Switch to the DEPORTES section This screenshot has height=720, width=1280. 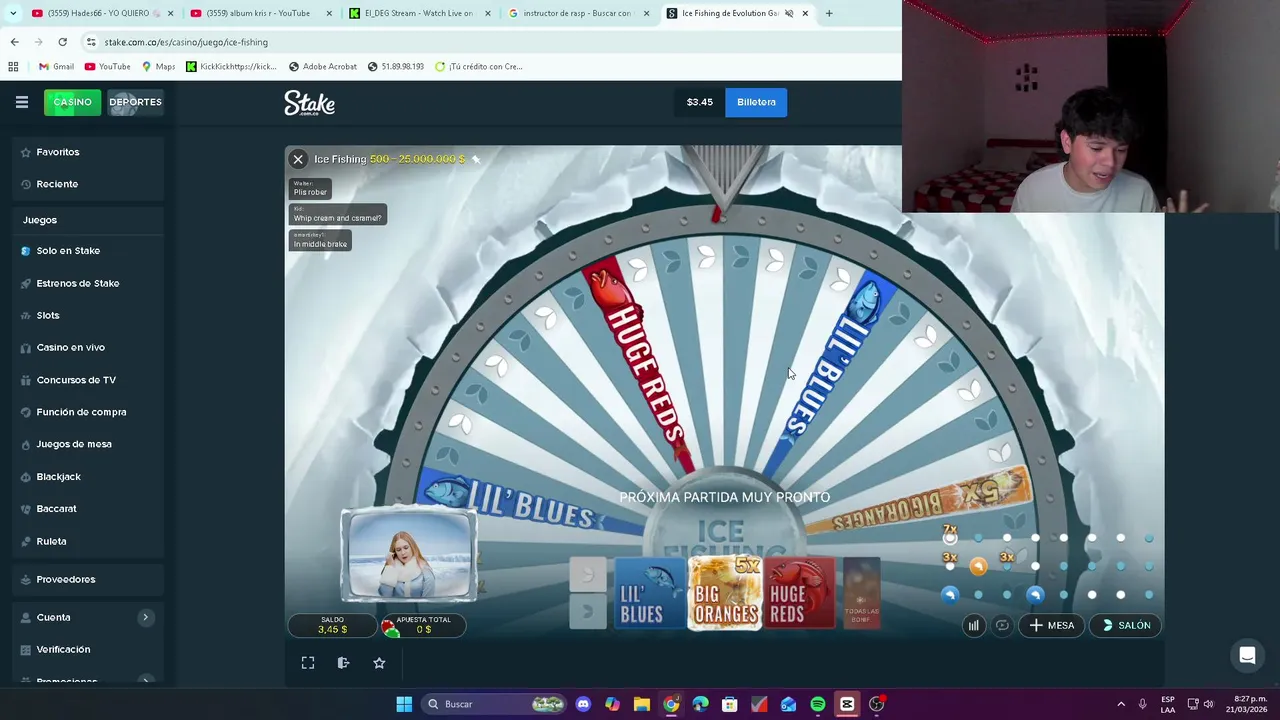pyautogui.click(x=135, y=102)
